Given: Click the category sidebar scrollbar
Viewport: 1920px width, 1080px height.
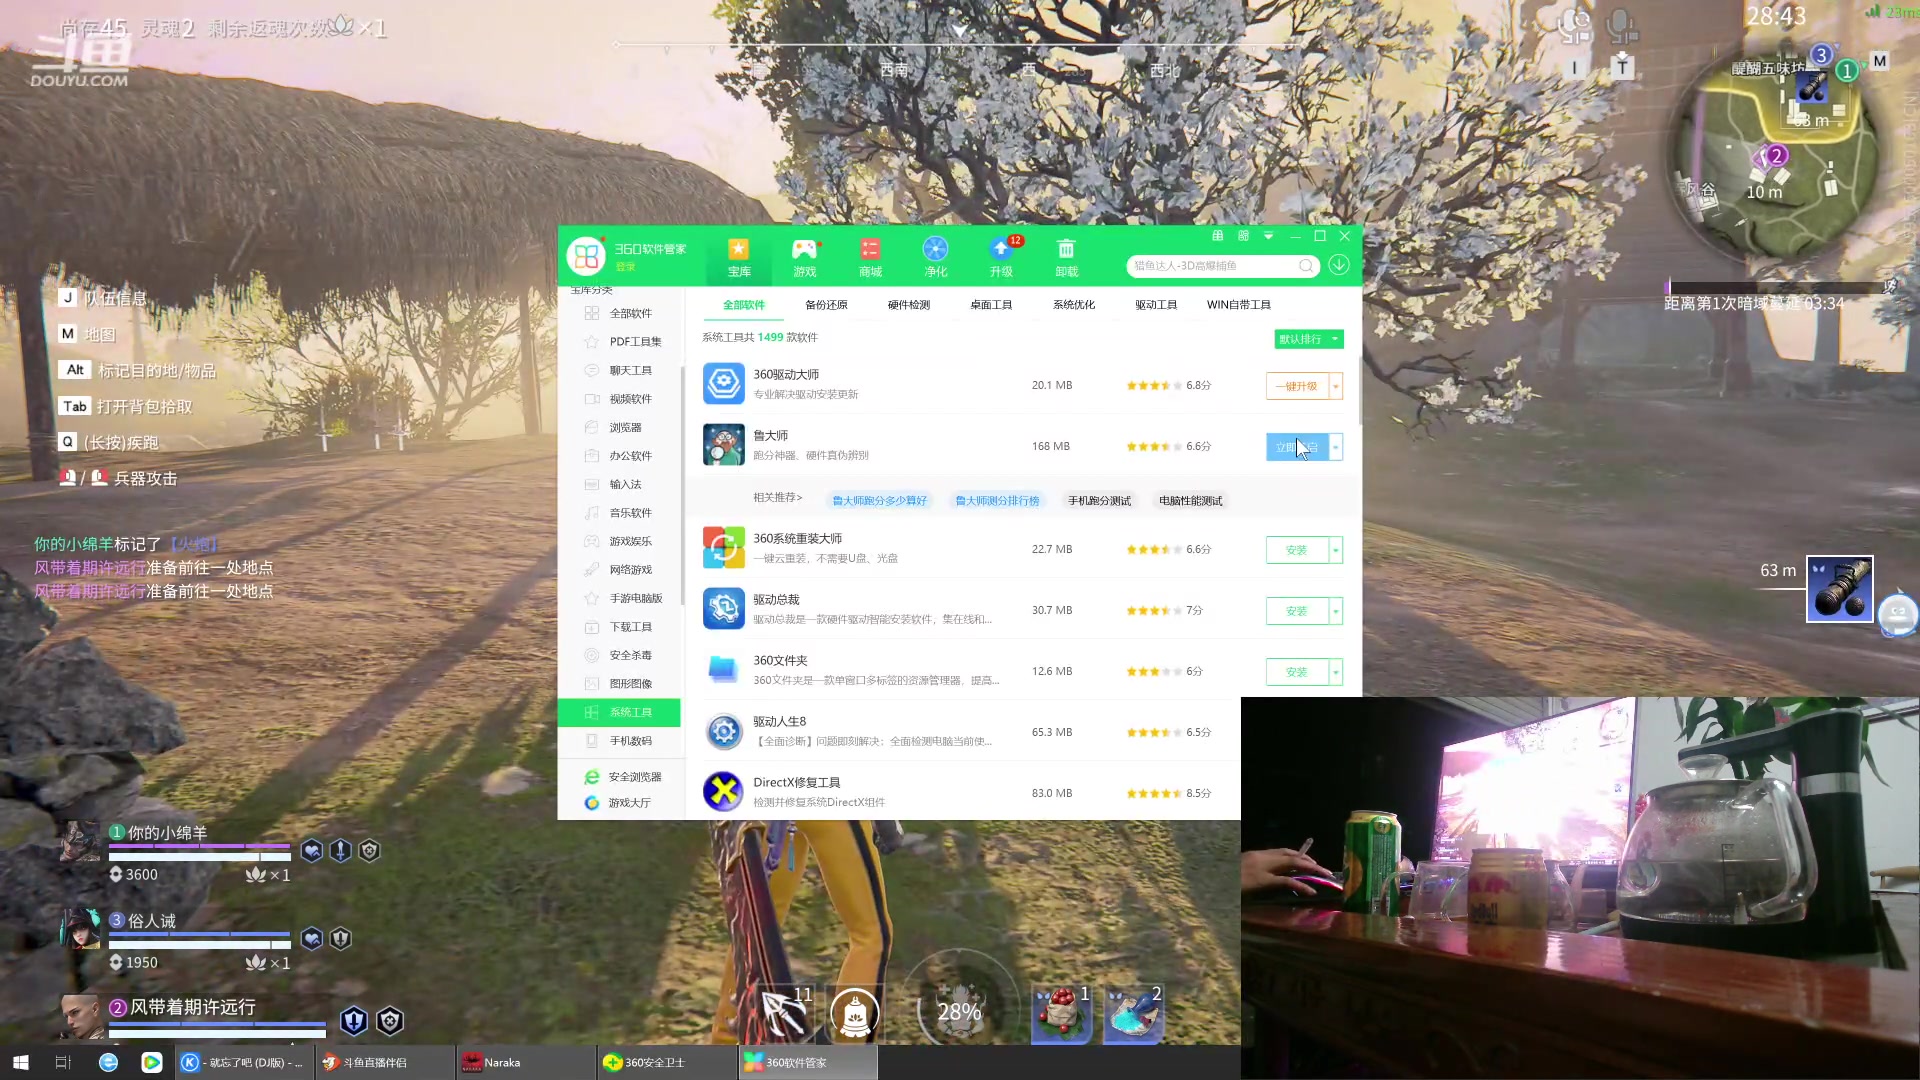Looking at the screenshot, I should point(683,485).
